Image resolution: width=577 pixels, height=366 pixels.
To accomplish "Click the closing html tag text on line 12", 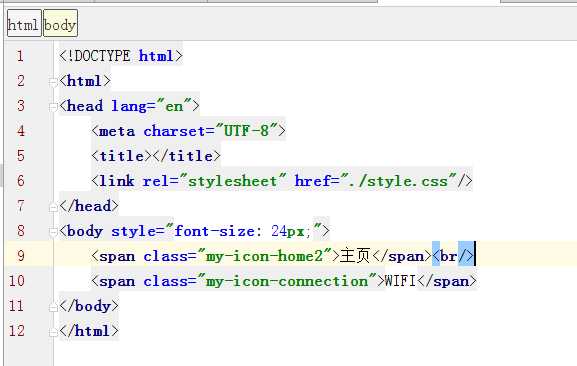I will (89, 331).
